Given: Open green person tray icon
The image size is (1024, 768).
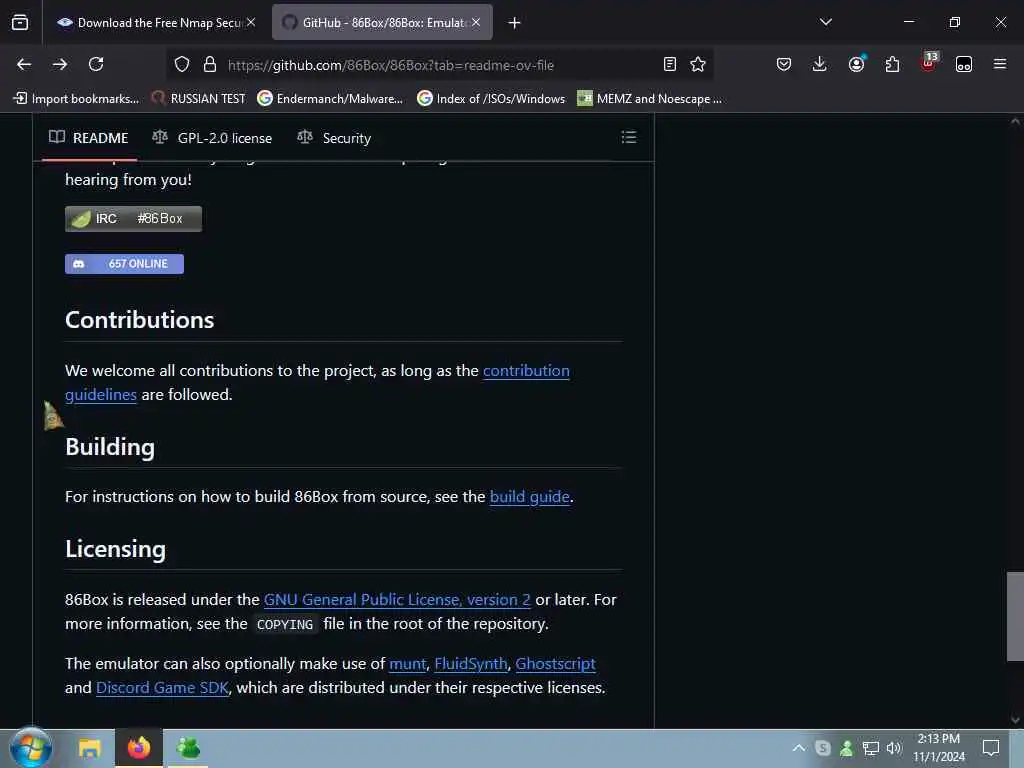Looking at the screenshot, I should pos(846,748).
